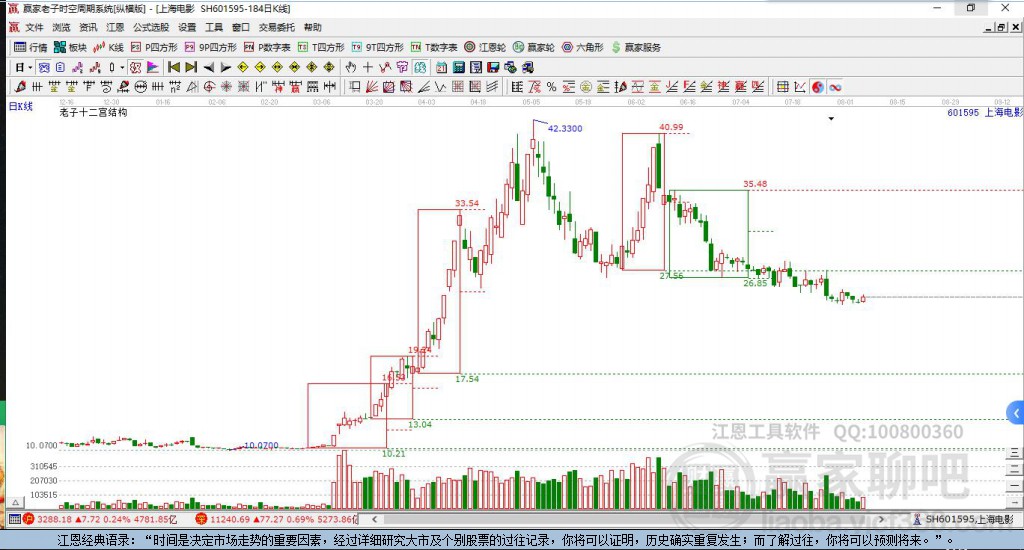Toggle the grid display button
This screenshot has height=550, width=1024.
[782, 87]
